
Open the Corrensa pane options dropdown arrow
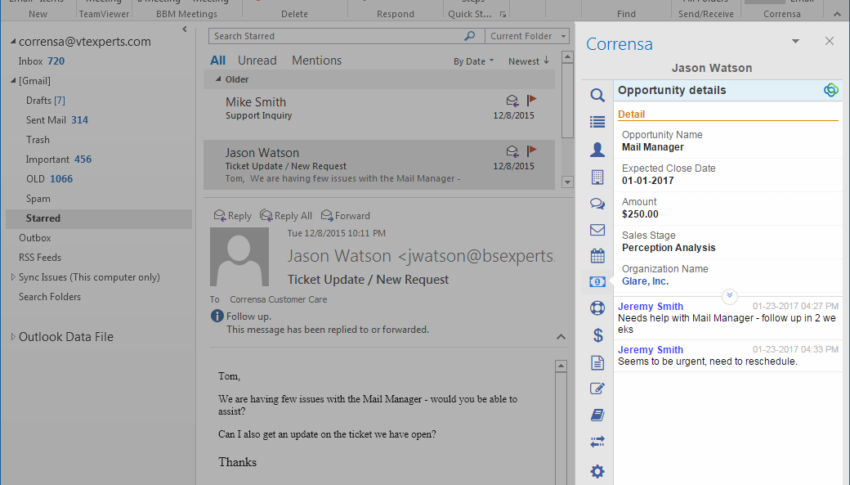click(x=795, y=41)
